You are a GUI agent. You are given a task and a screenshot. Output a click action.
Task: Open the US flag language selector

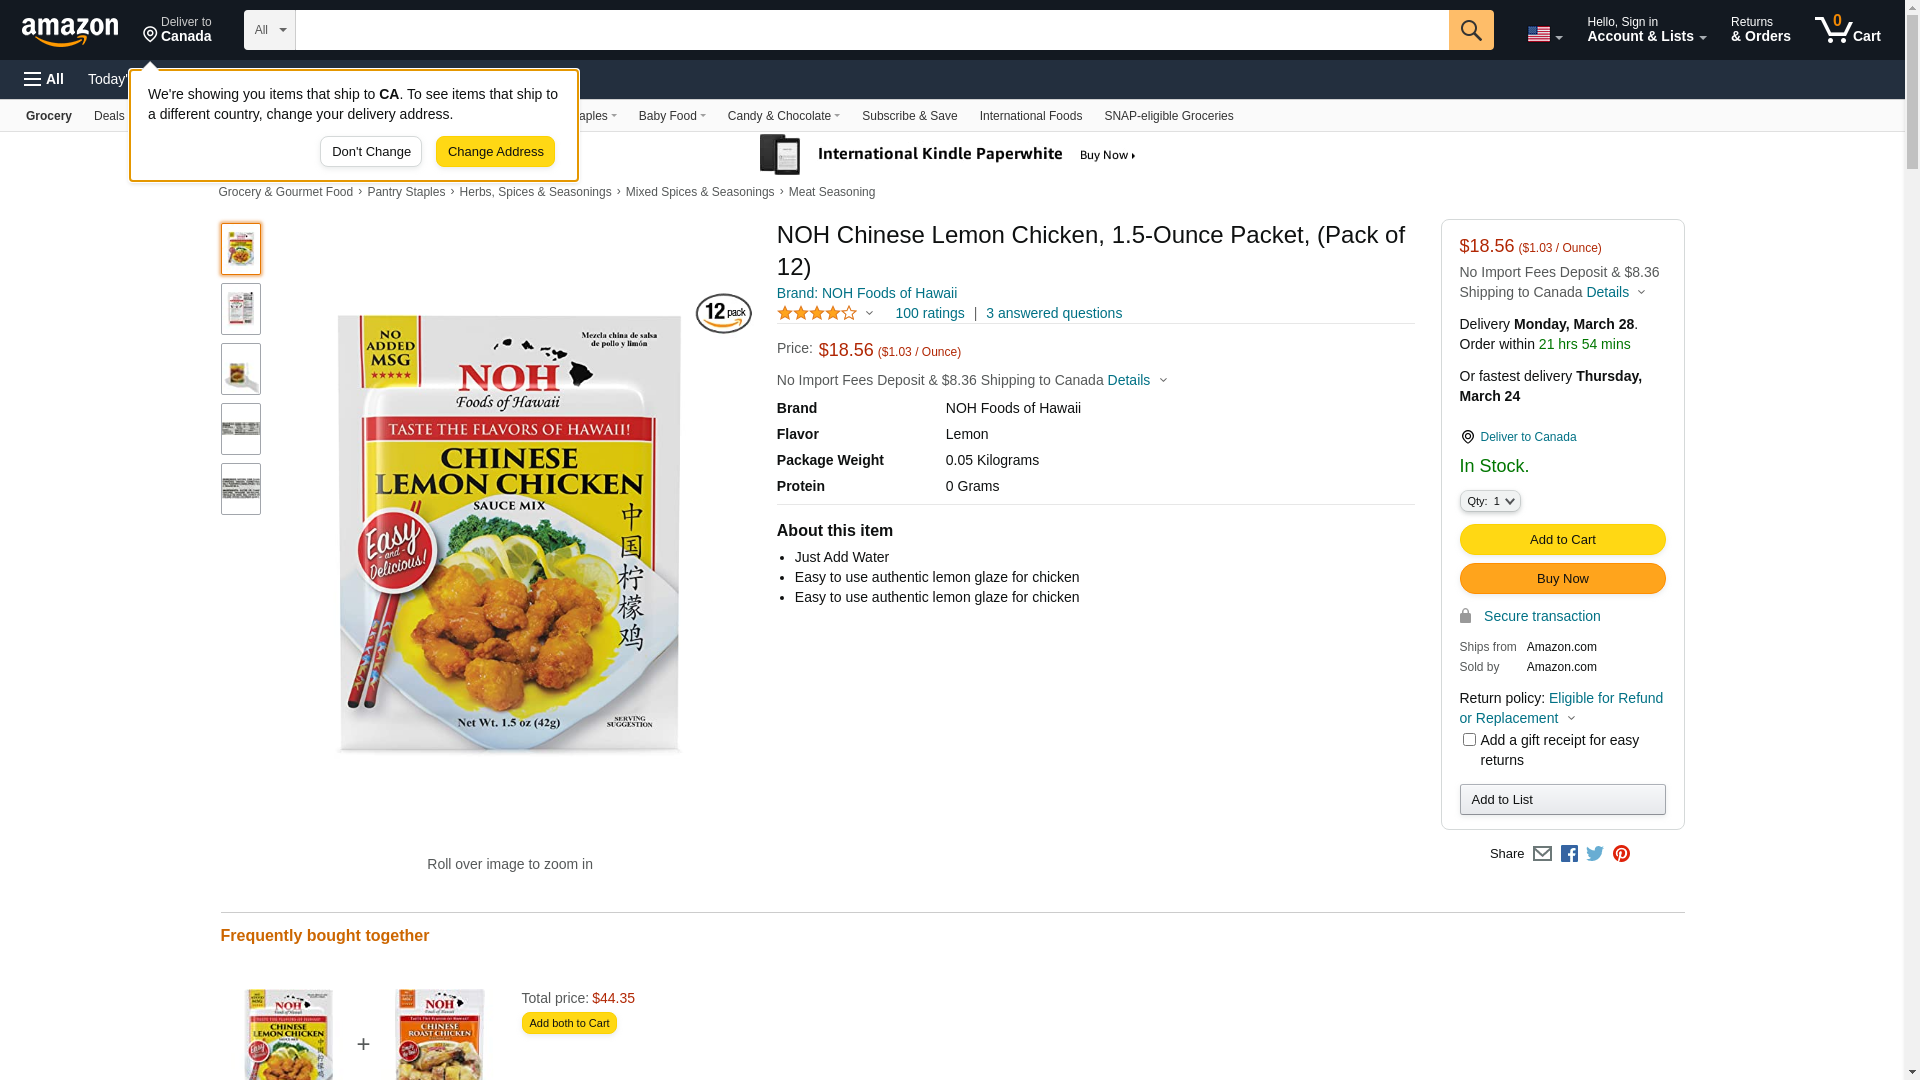coord(1544,34)
